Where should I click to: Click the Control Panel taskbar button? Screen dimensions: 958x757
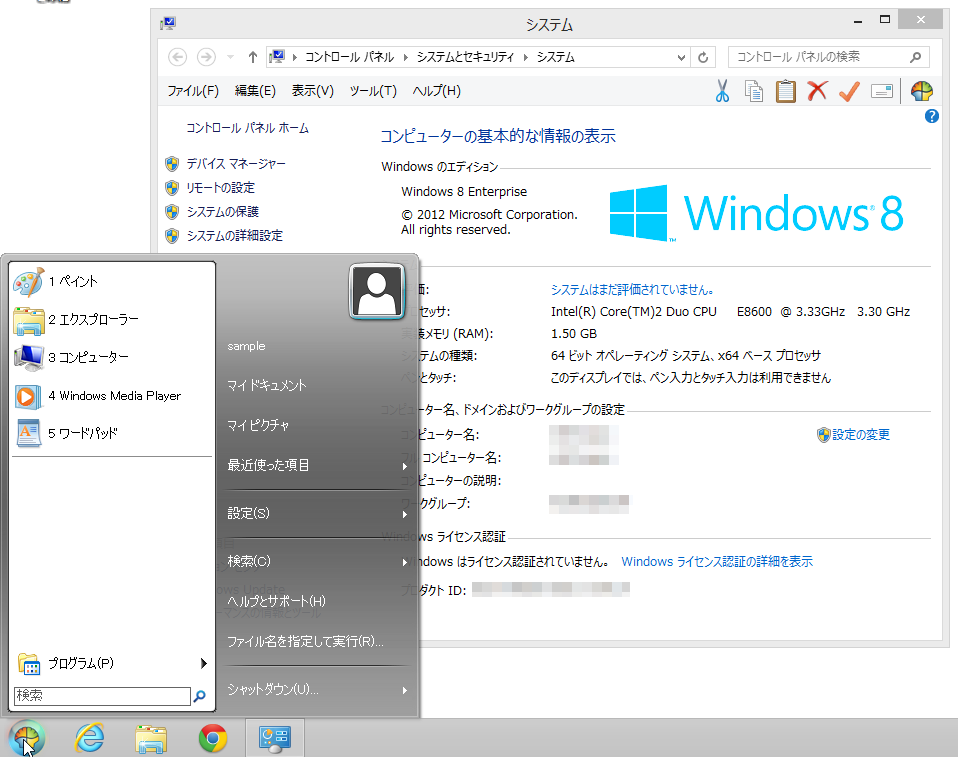tap(275, 739)
